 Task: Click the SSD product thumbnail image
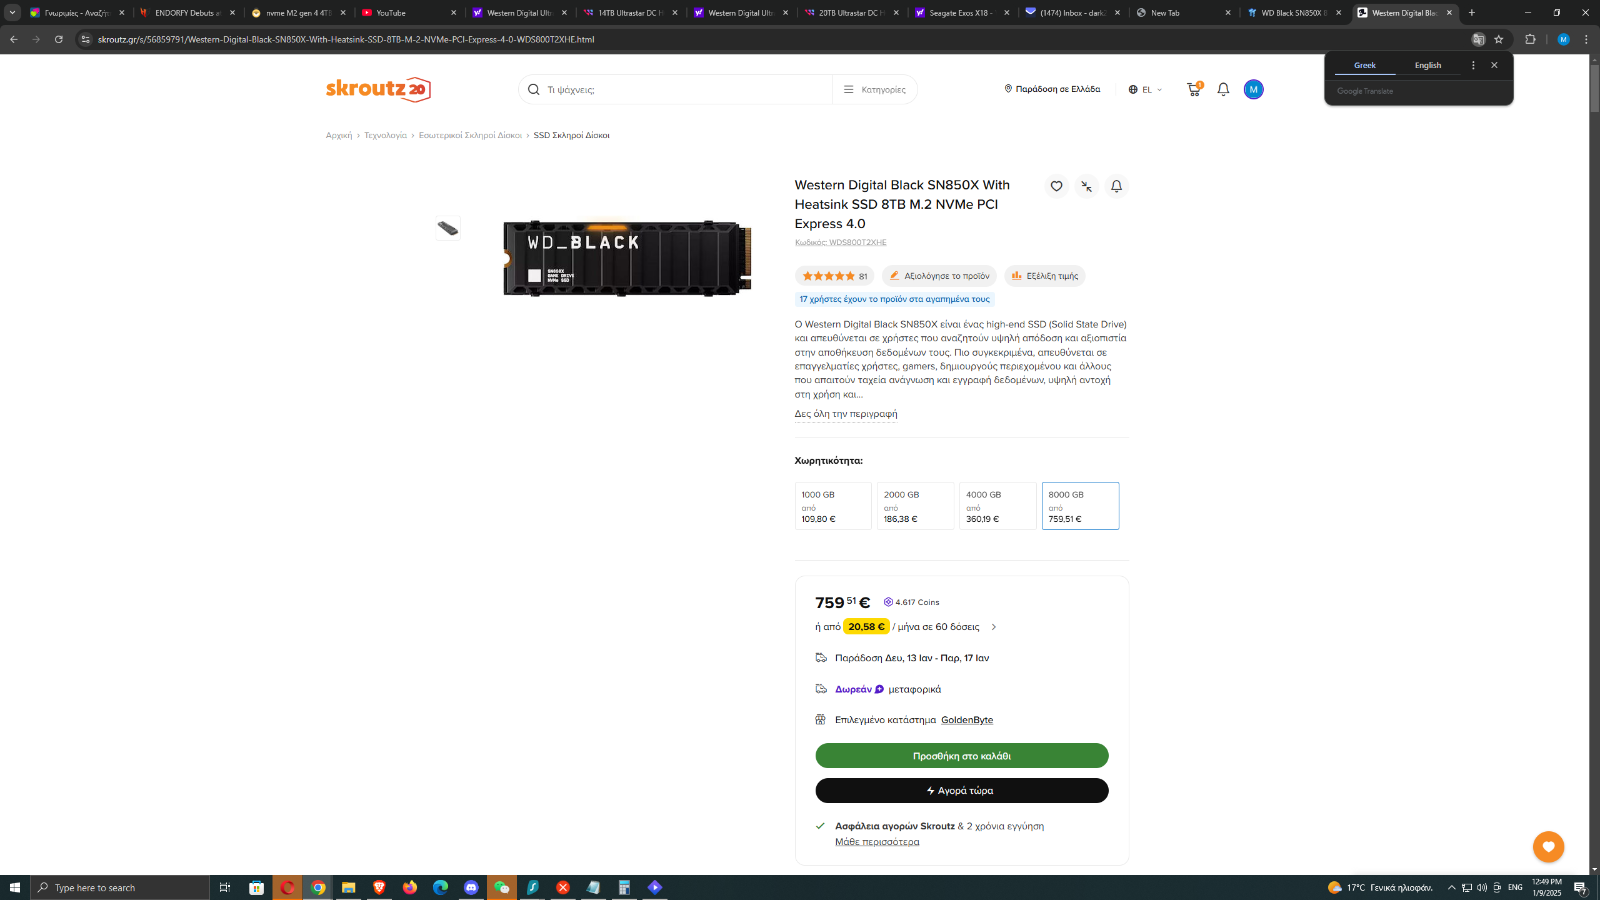pos(448,229)
